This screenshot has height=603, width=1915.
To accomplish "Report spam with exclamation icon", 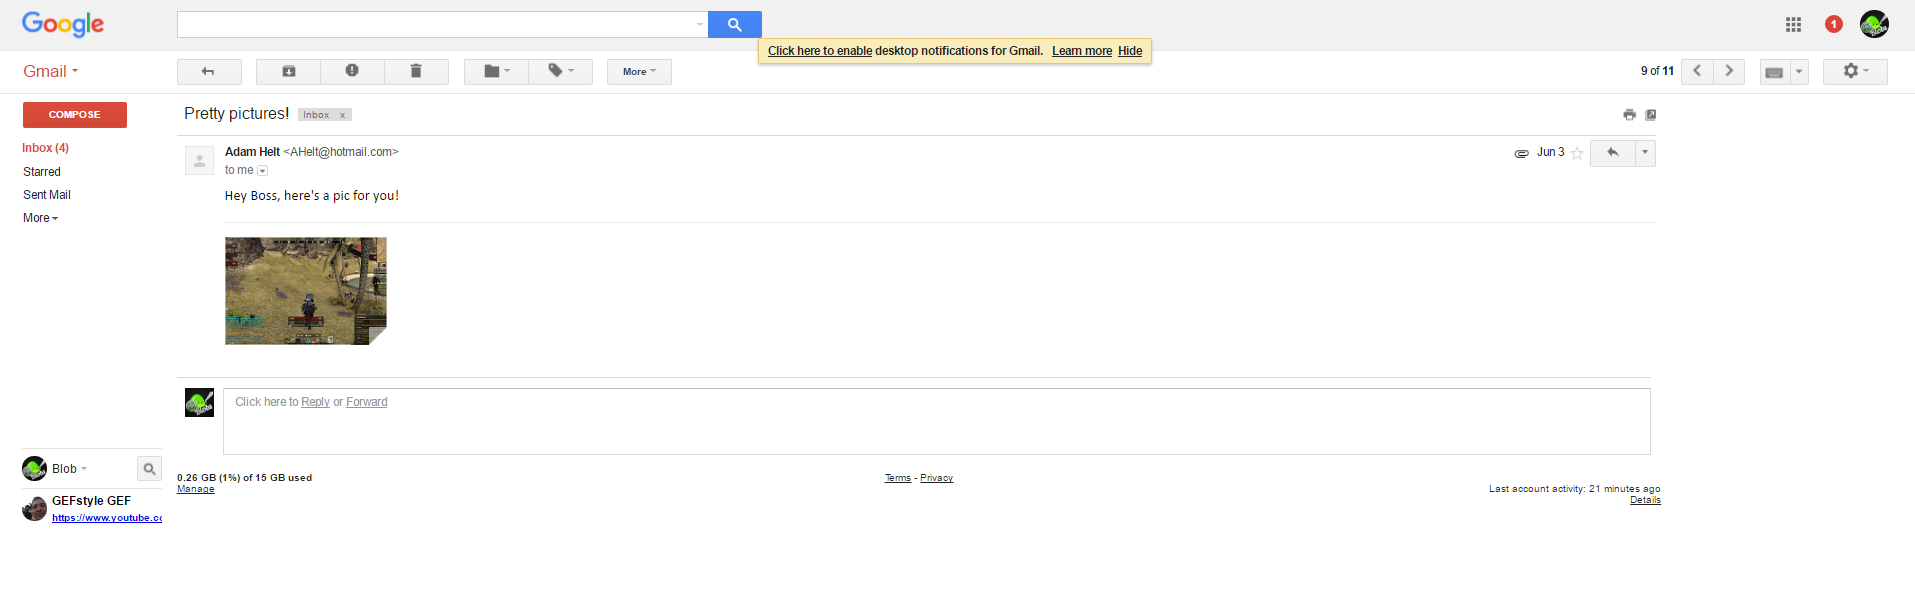I will click(x=352, y=71).
